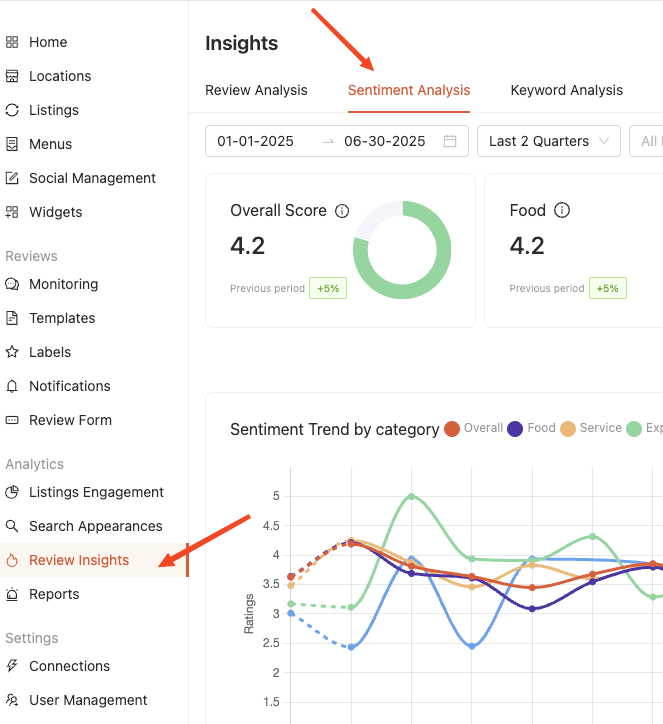Open Notifications under Reviews
The height and width of the screenshot is (724, 663).
[70, 386]
